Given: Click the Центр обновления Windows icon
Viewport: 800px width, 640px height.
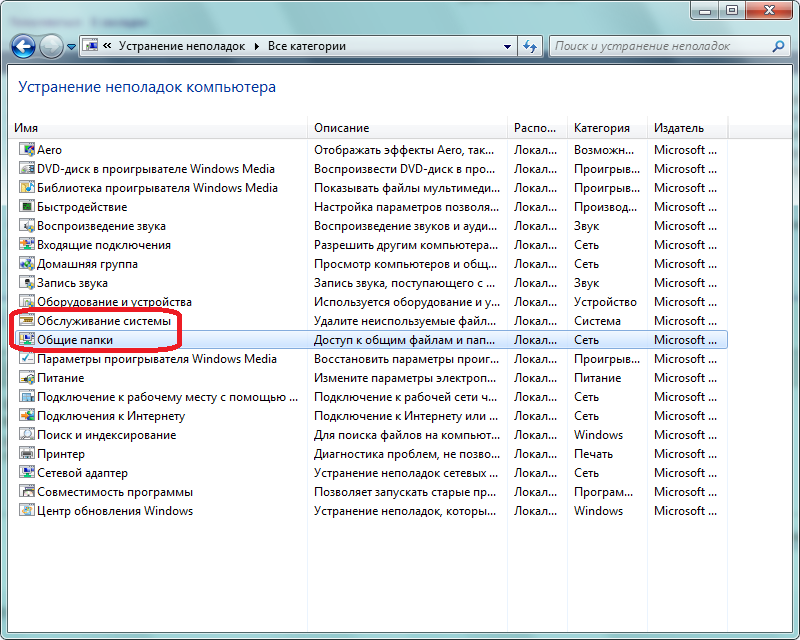Looking at the screenshot, I should [26, 511].
